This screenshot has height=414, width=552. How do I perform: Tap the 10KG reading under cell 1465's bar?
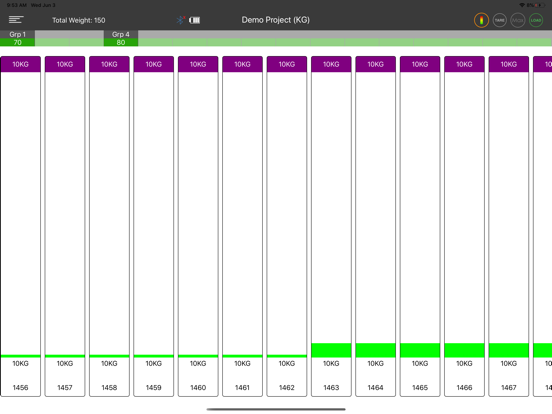coord(420,363)
